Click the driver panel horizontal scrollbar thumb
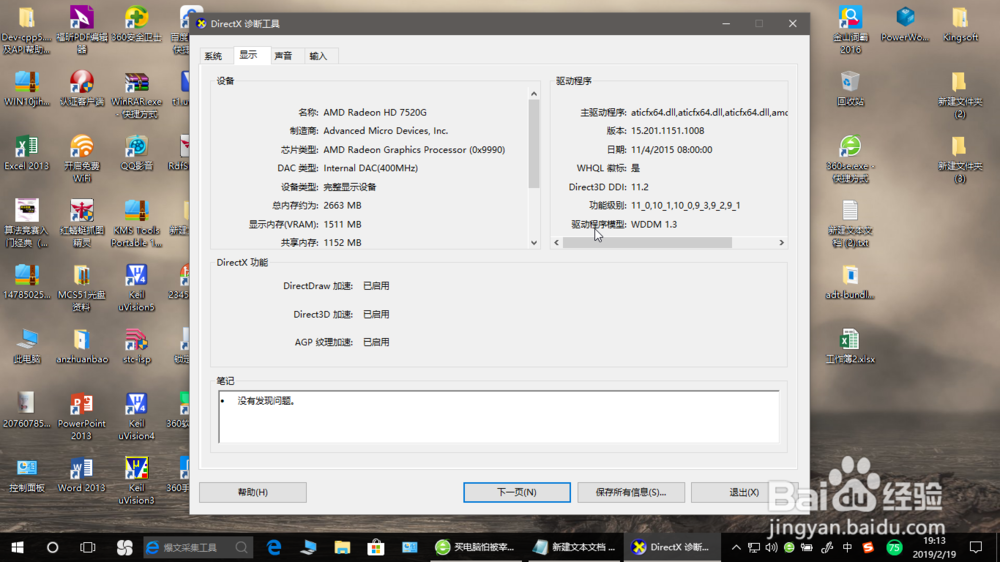 (647, 242)
